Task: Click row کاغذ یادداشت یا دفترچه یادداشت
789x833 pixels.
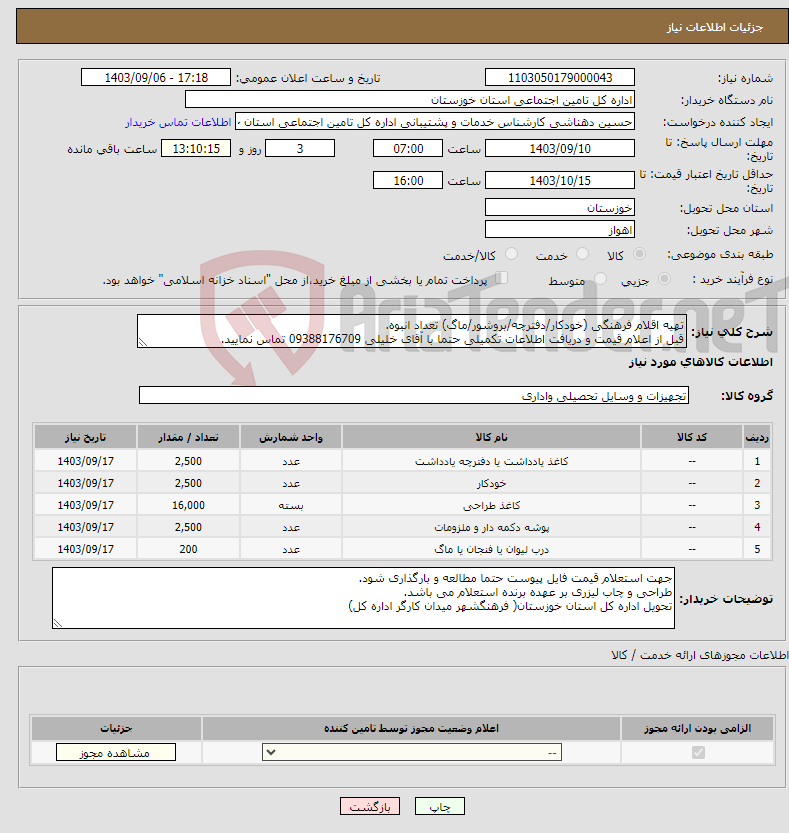Action: pyautogui.click(x=402, y=461)
